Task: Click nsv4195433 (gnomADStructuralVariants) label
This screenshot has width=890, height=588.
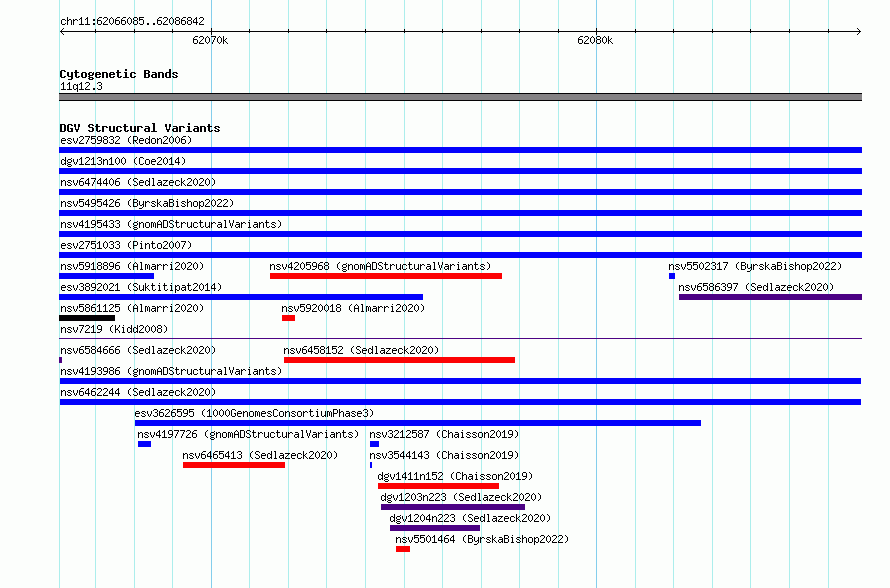Action: (171, 224)
